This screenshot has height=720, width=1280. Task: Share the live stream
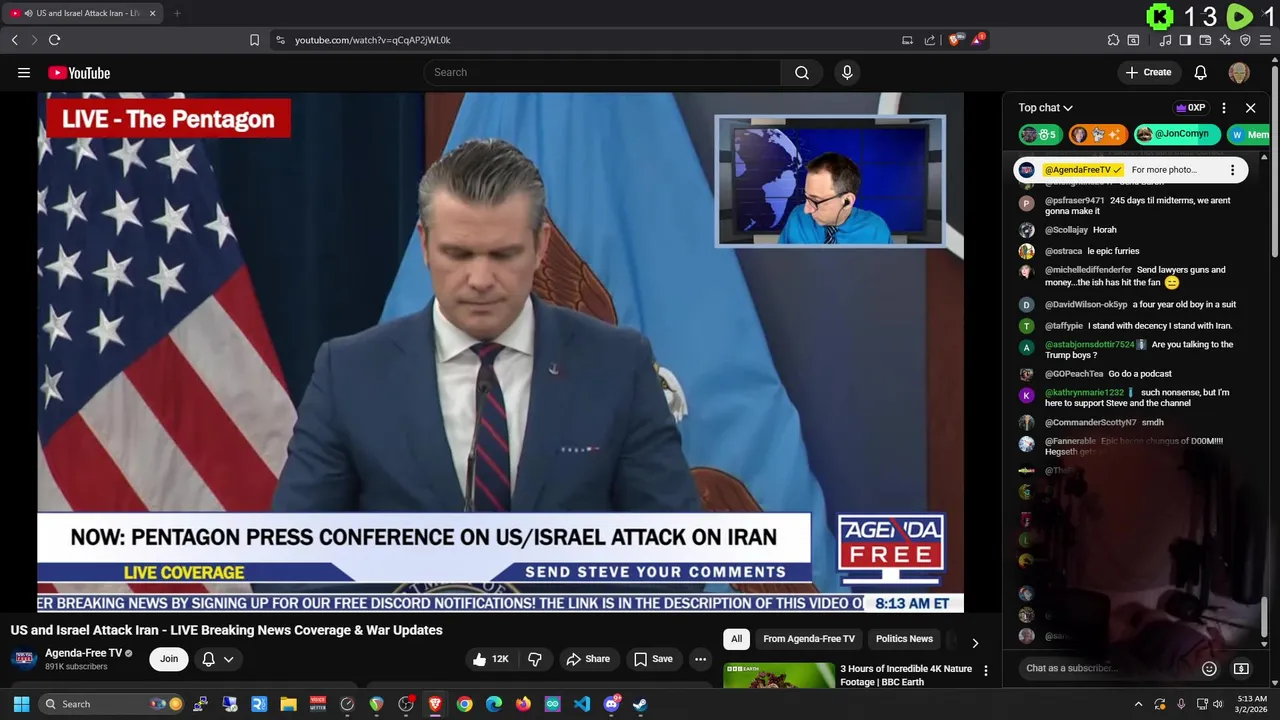point(587,659)
